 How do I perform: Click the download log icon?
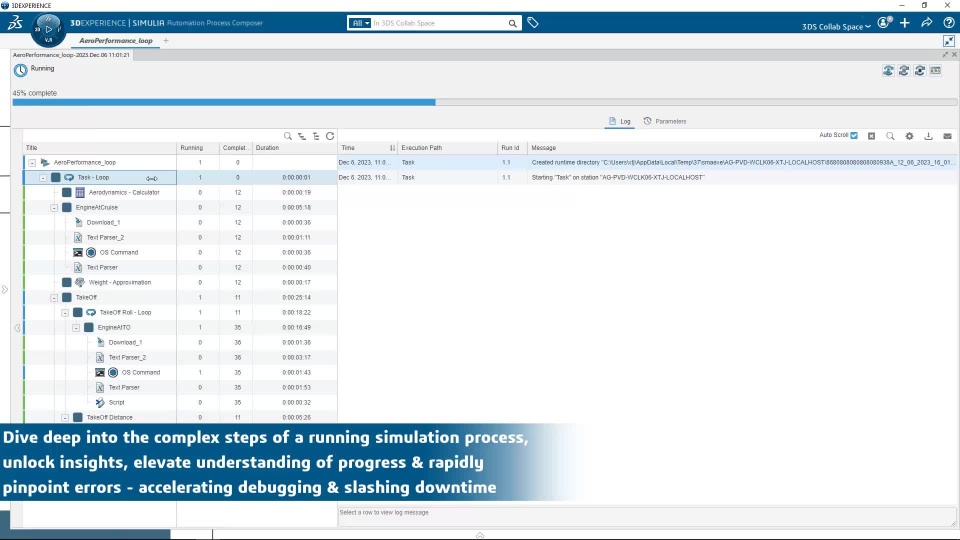[x=928, y=136]
